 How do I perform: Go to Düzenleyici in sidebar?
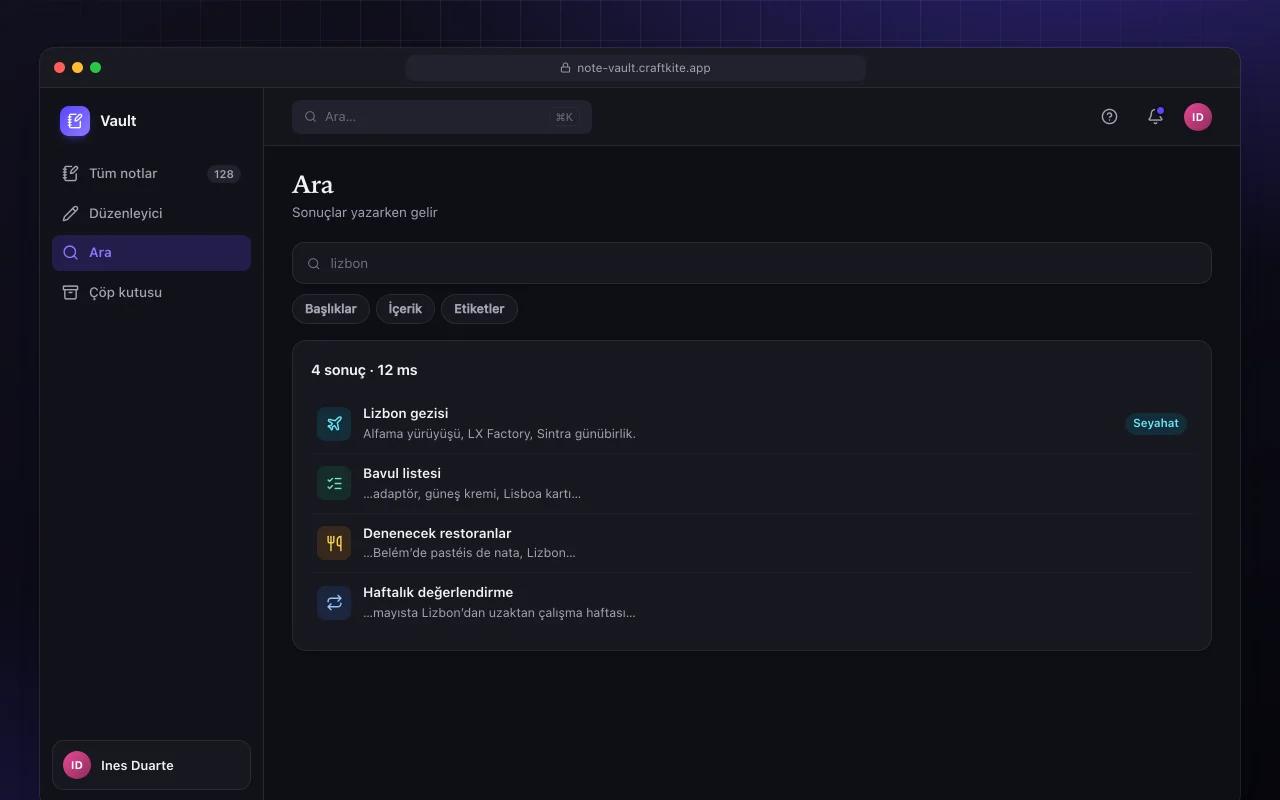(151, 213)
